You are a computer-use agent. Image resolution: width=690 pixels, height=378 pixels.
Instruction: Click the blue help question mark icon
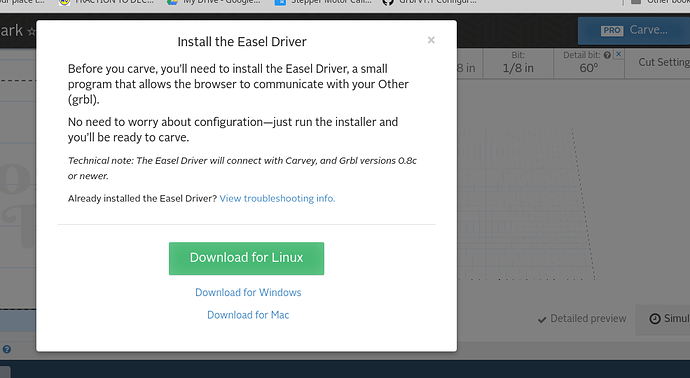pyautogui.click(x=7, y=350)
